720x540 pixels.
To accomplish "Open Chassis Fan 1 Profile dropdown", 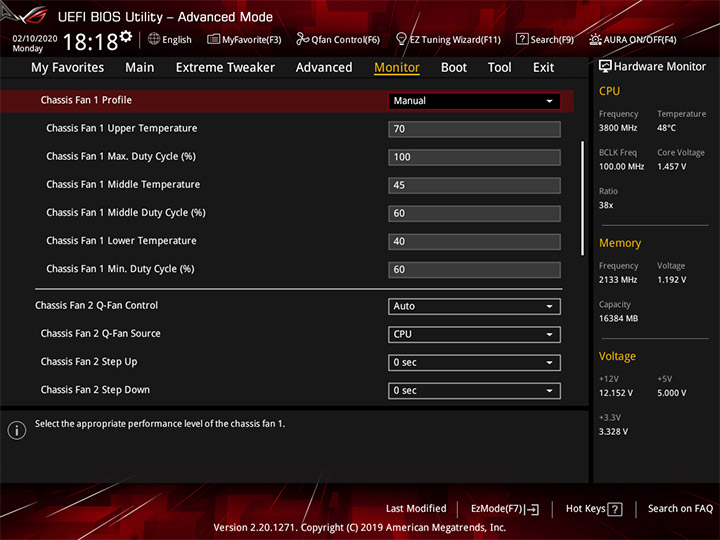I will pyautogui.click(x=474, y=101).
